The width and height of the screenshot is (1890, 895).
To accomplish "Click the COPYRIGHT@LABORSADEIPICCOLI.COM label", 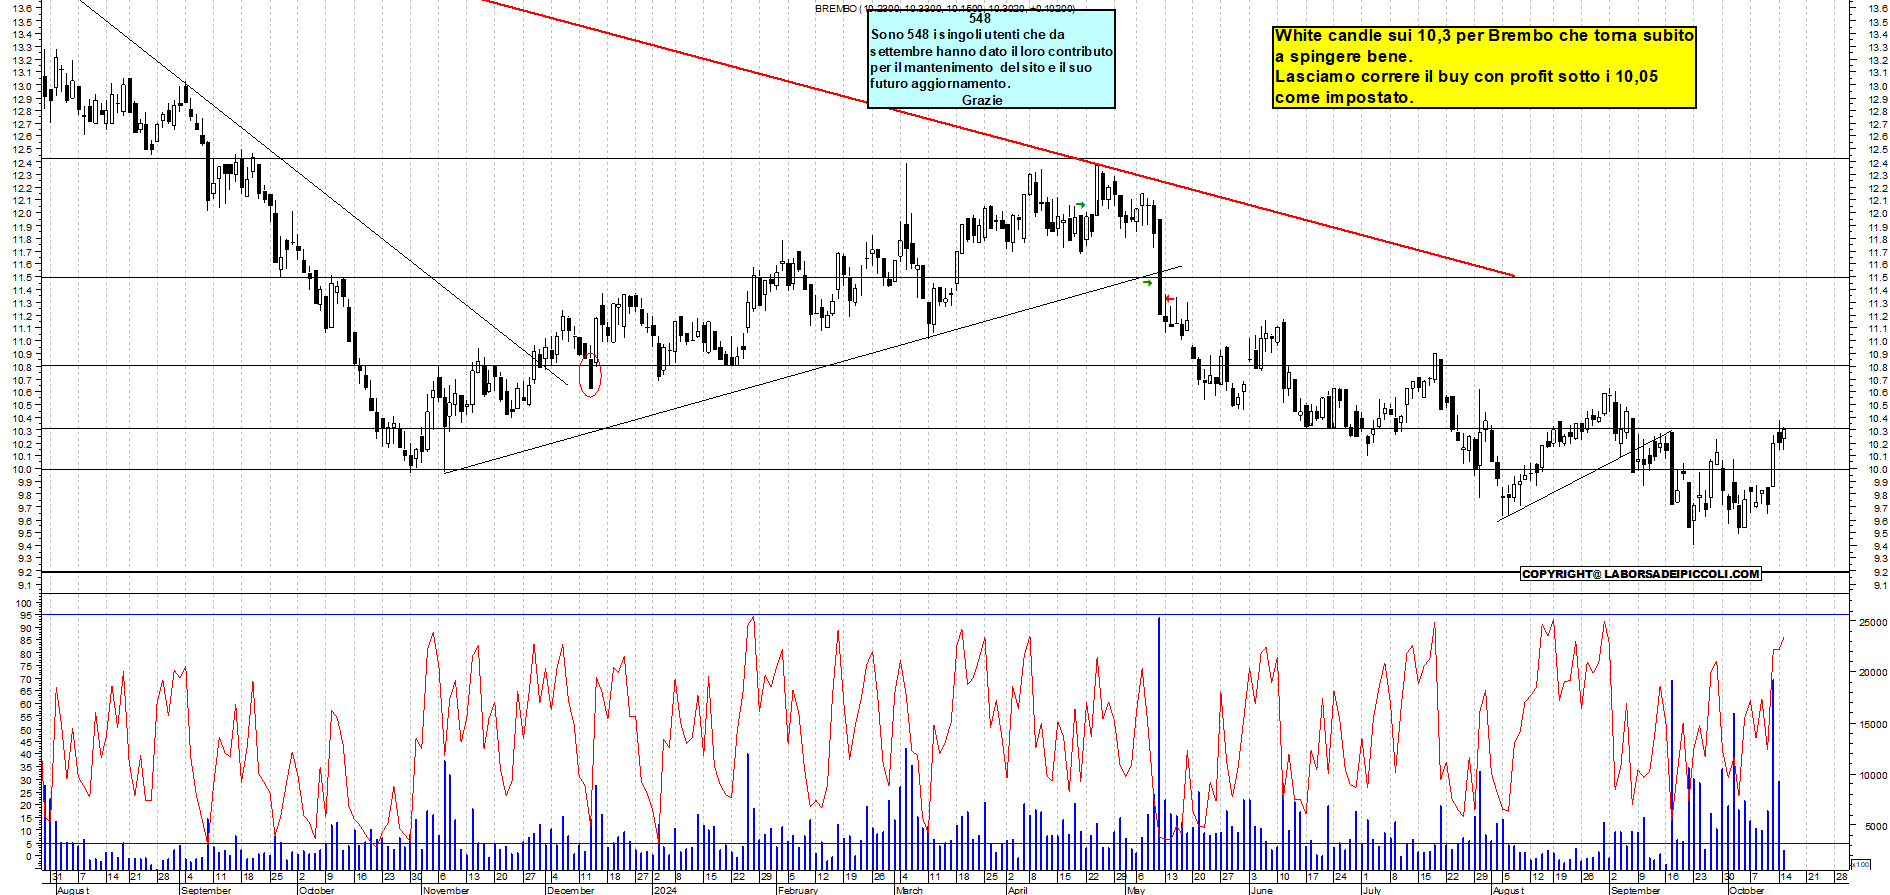I will coord(1640,574).
